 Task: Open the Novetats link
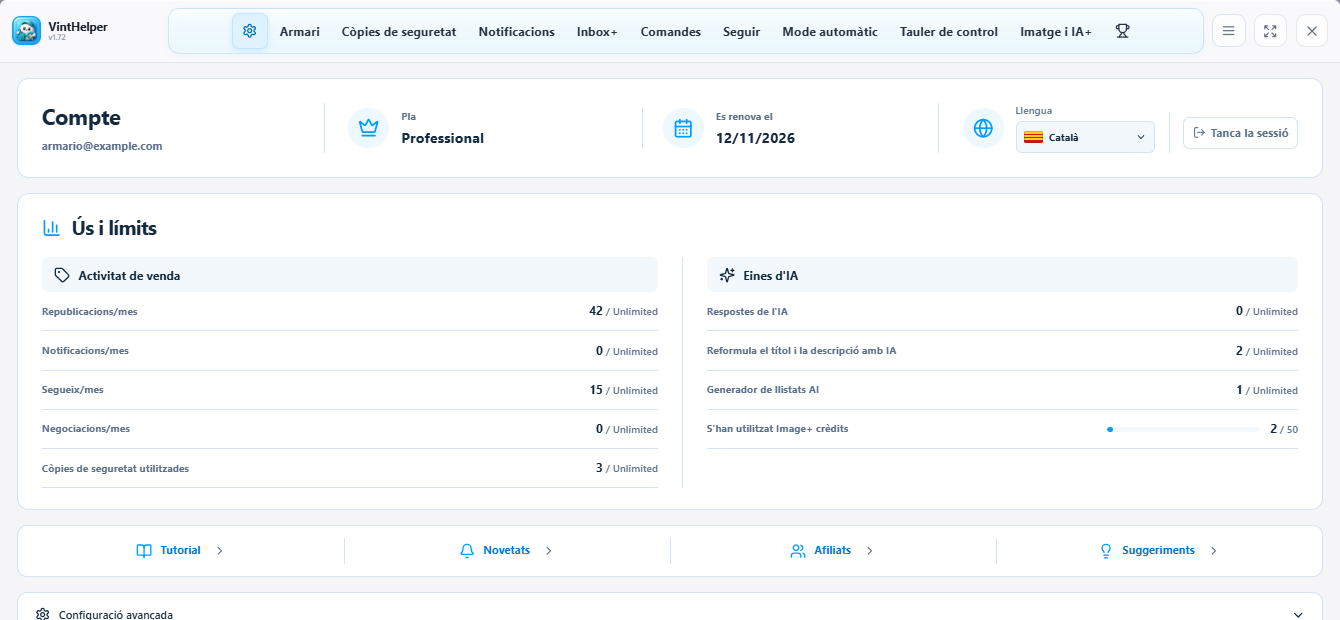point(507,551)
